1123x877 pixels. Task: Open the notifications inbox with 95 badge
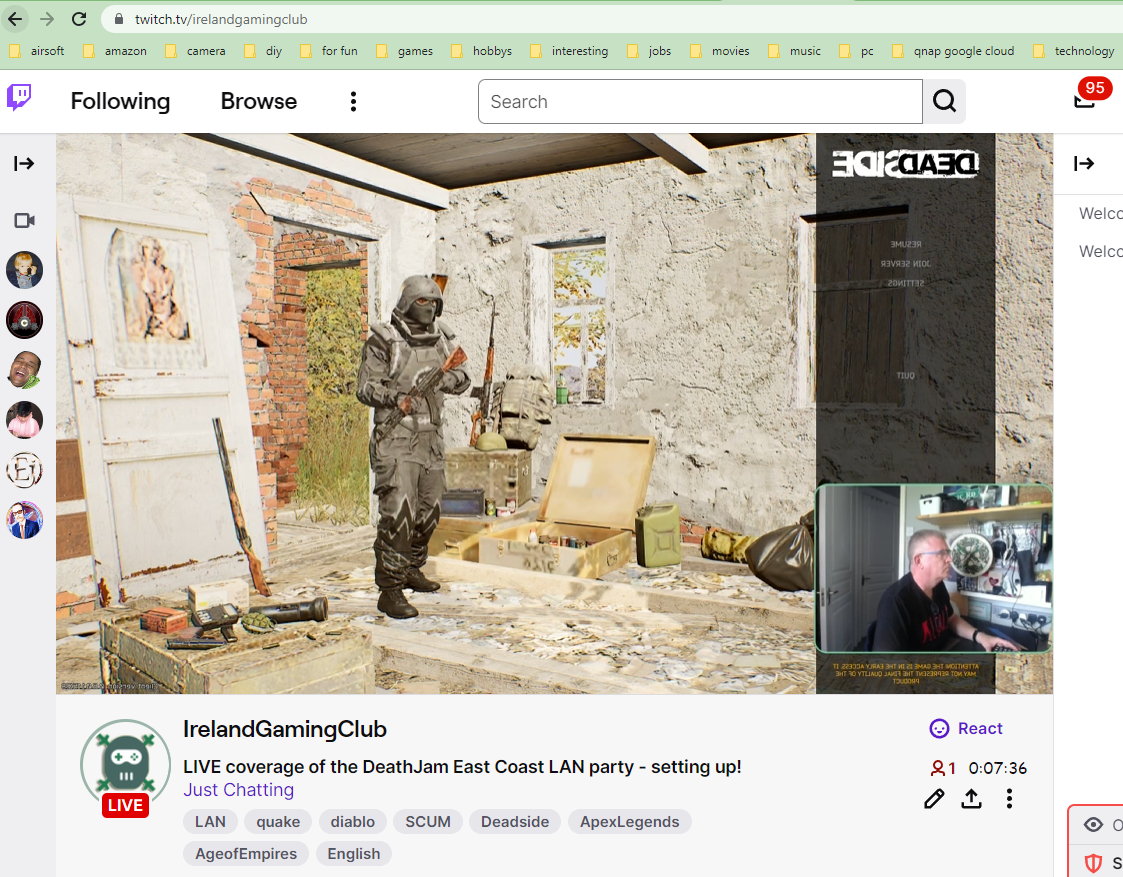click(1085, 99)
